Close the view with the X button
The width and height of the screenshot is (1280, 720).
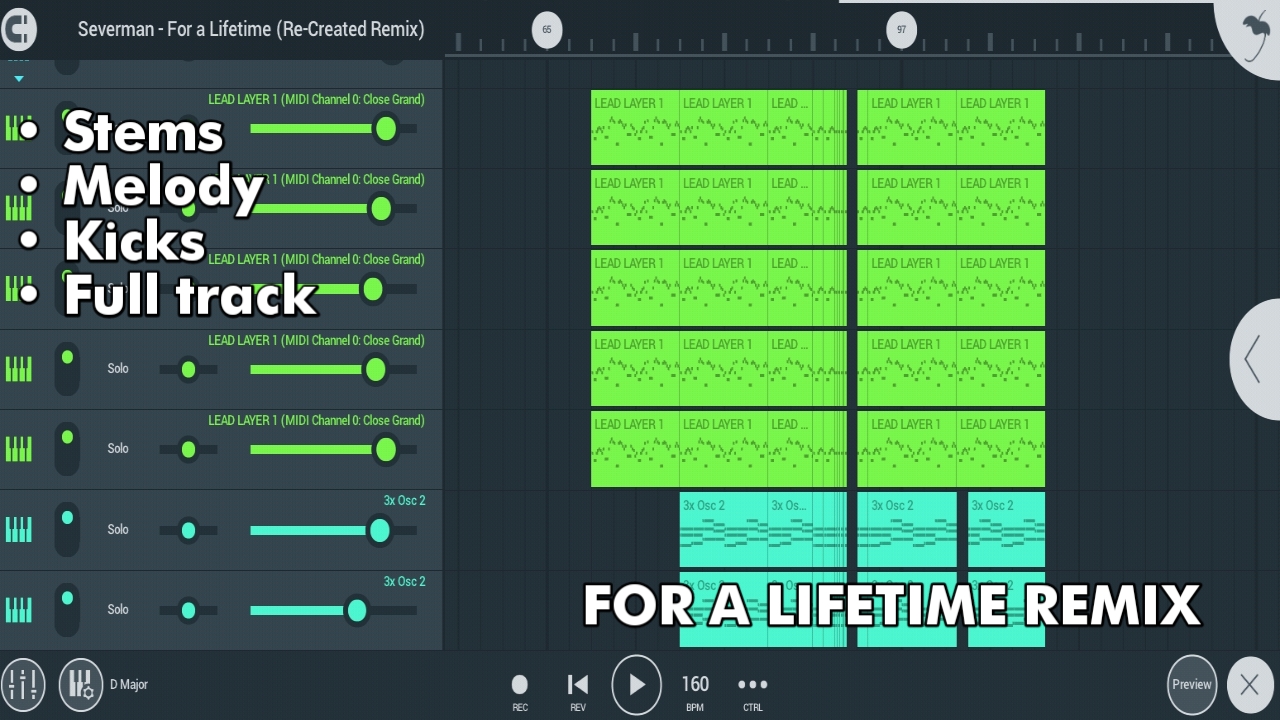click(1250, 685)
